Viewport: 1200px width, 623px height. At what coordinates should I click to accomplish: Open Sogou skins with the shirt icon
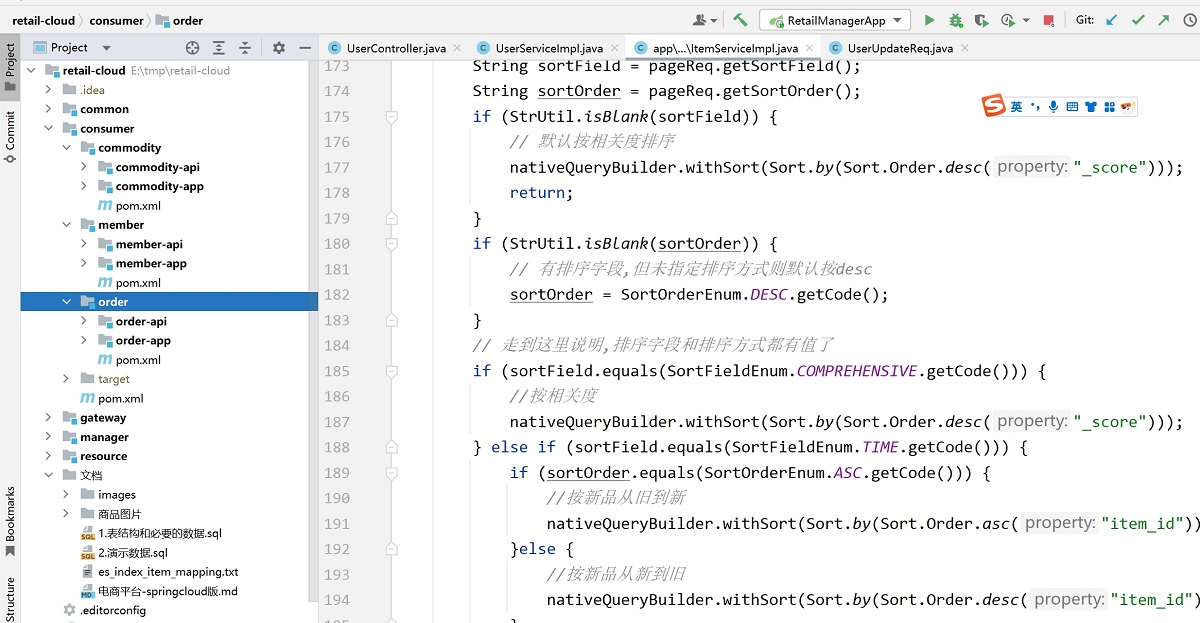coord(1090,107)
